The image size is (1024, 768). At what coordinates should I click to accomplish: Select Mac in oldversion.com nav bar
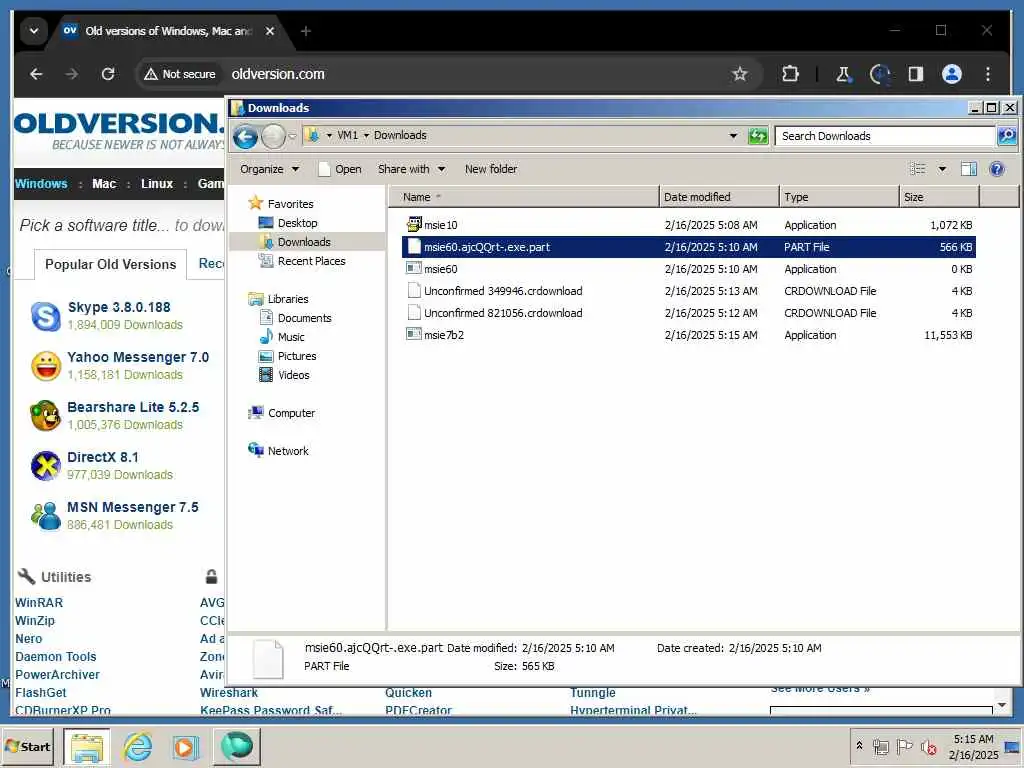[x=104, y=184]
